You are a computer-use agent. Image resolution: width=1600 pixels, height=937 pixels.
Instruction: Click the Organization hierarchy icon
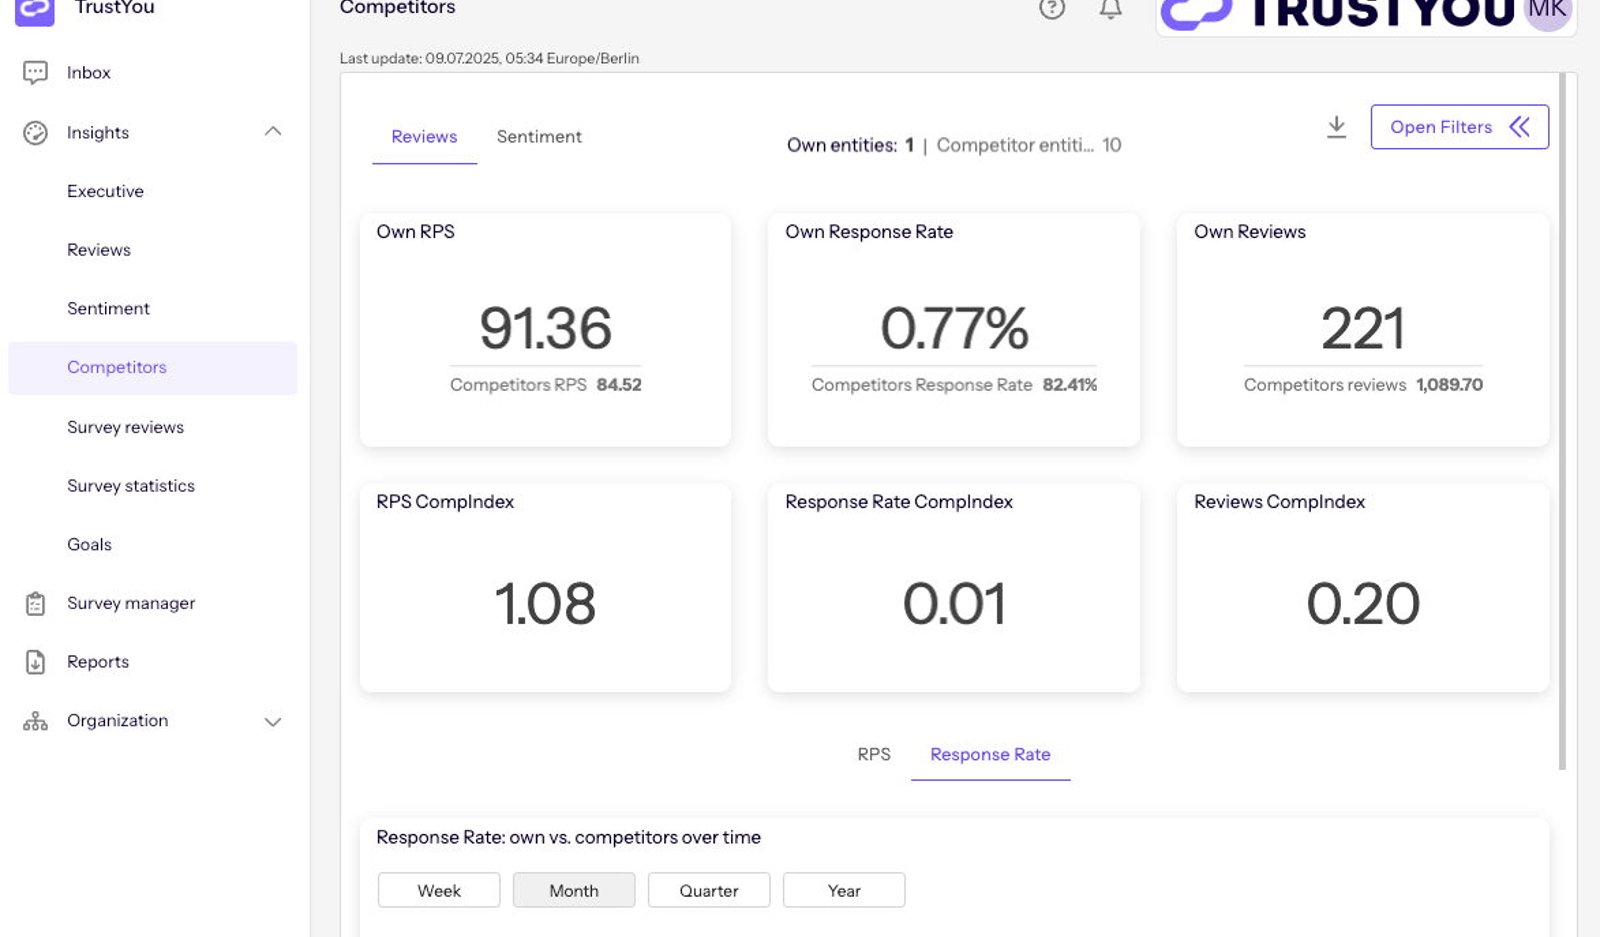pyautogui.click(x=35, y=721)
